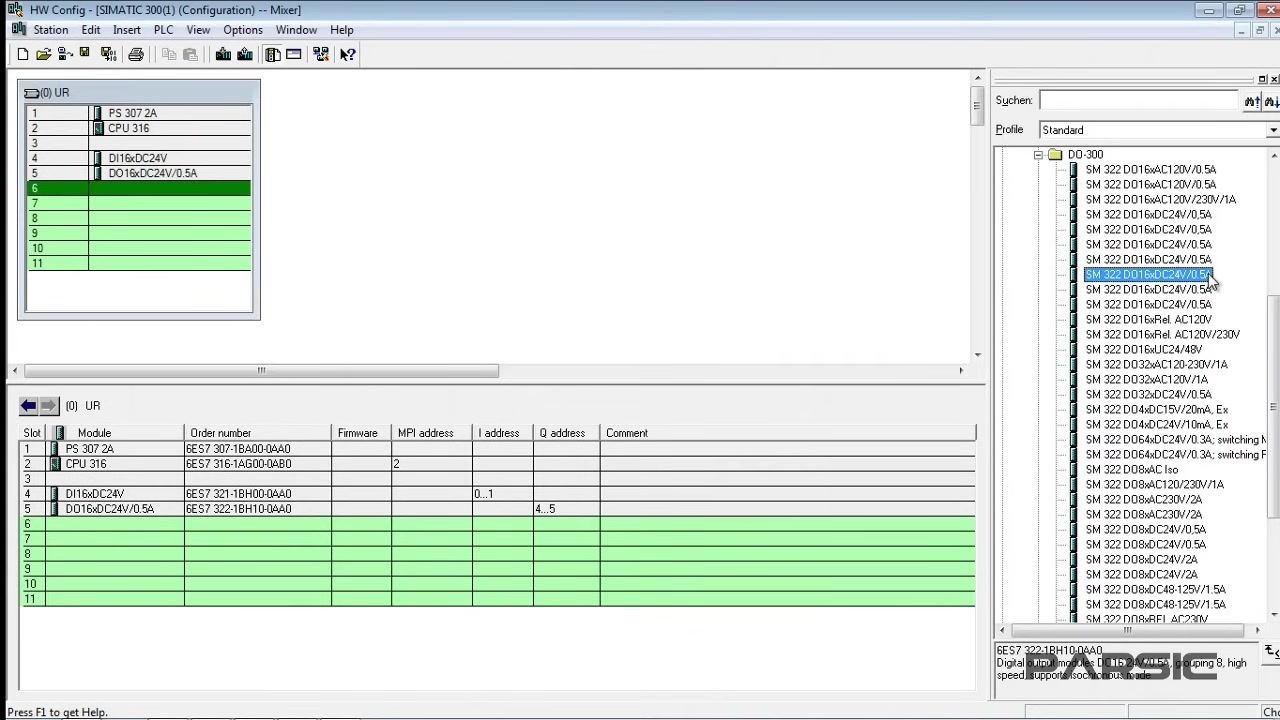The width and height of the screenshot is (1280, 720).
Task: Create a new station with New icon
Action: [23, 55]
